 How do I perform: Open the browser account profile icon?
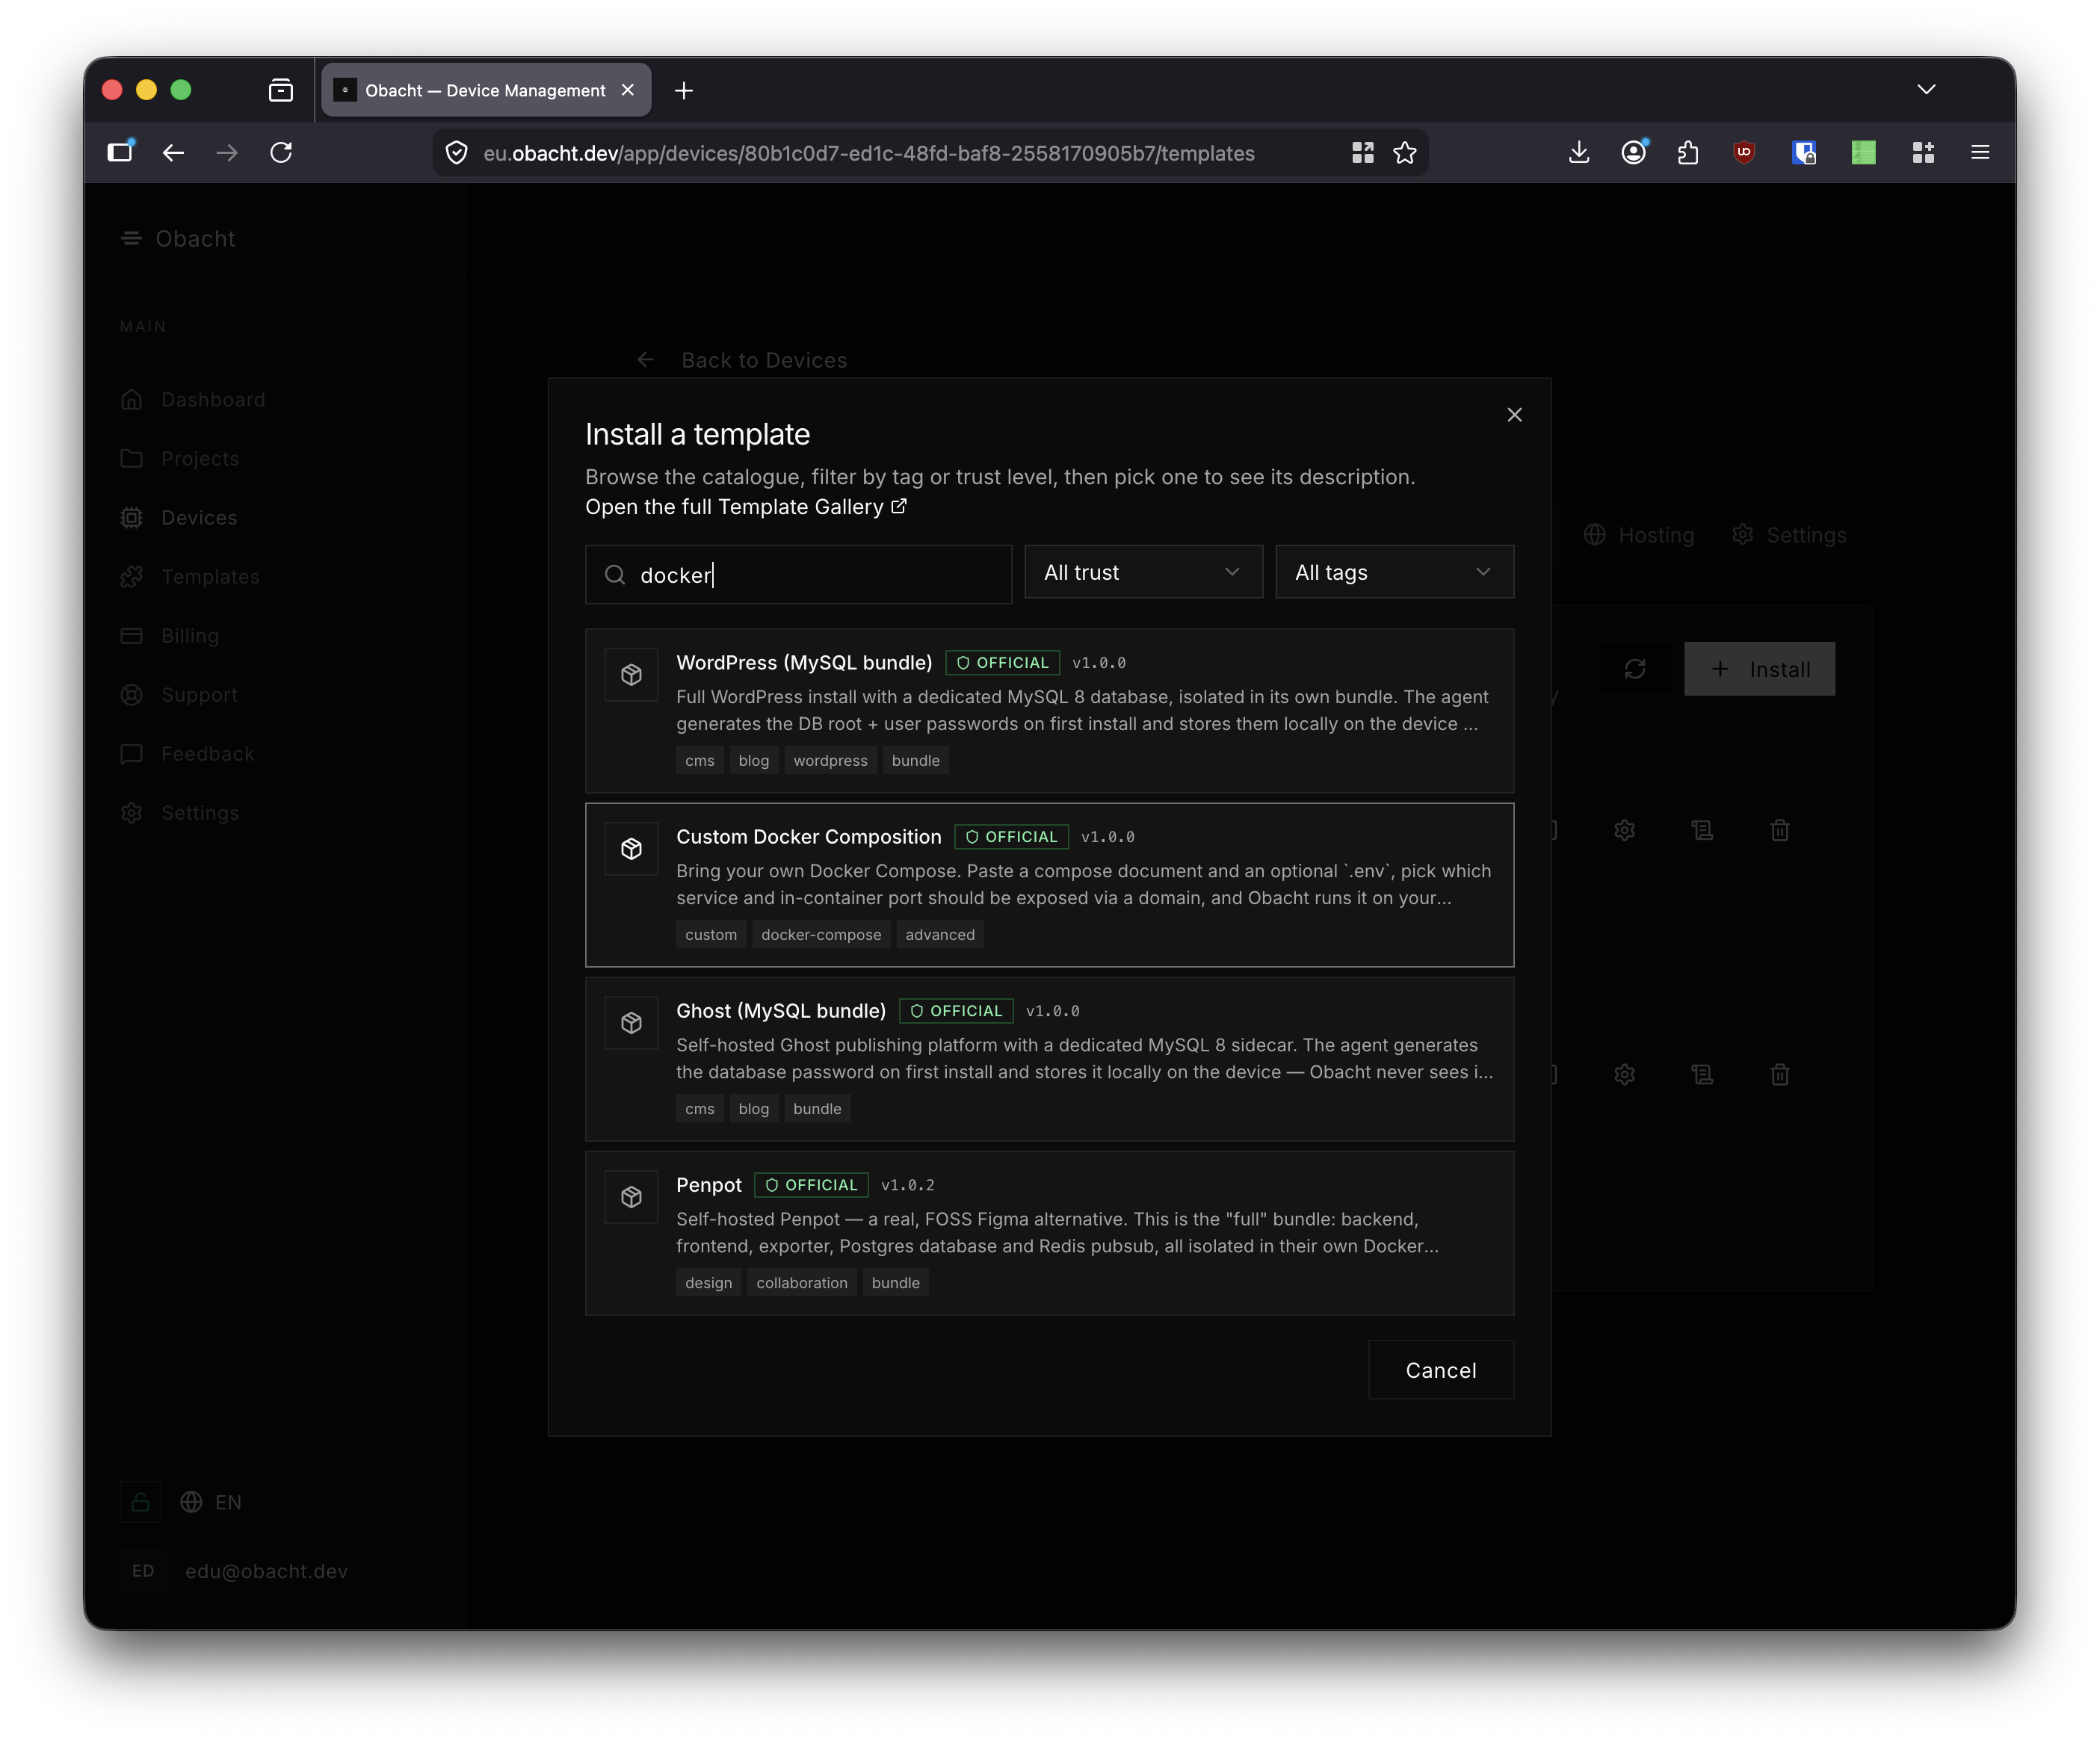coord(1634,152)
